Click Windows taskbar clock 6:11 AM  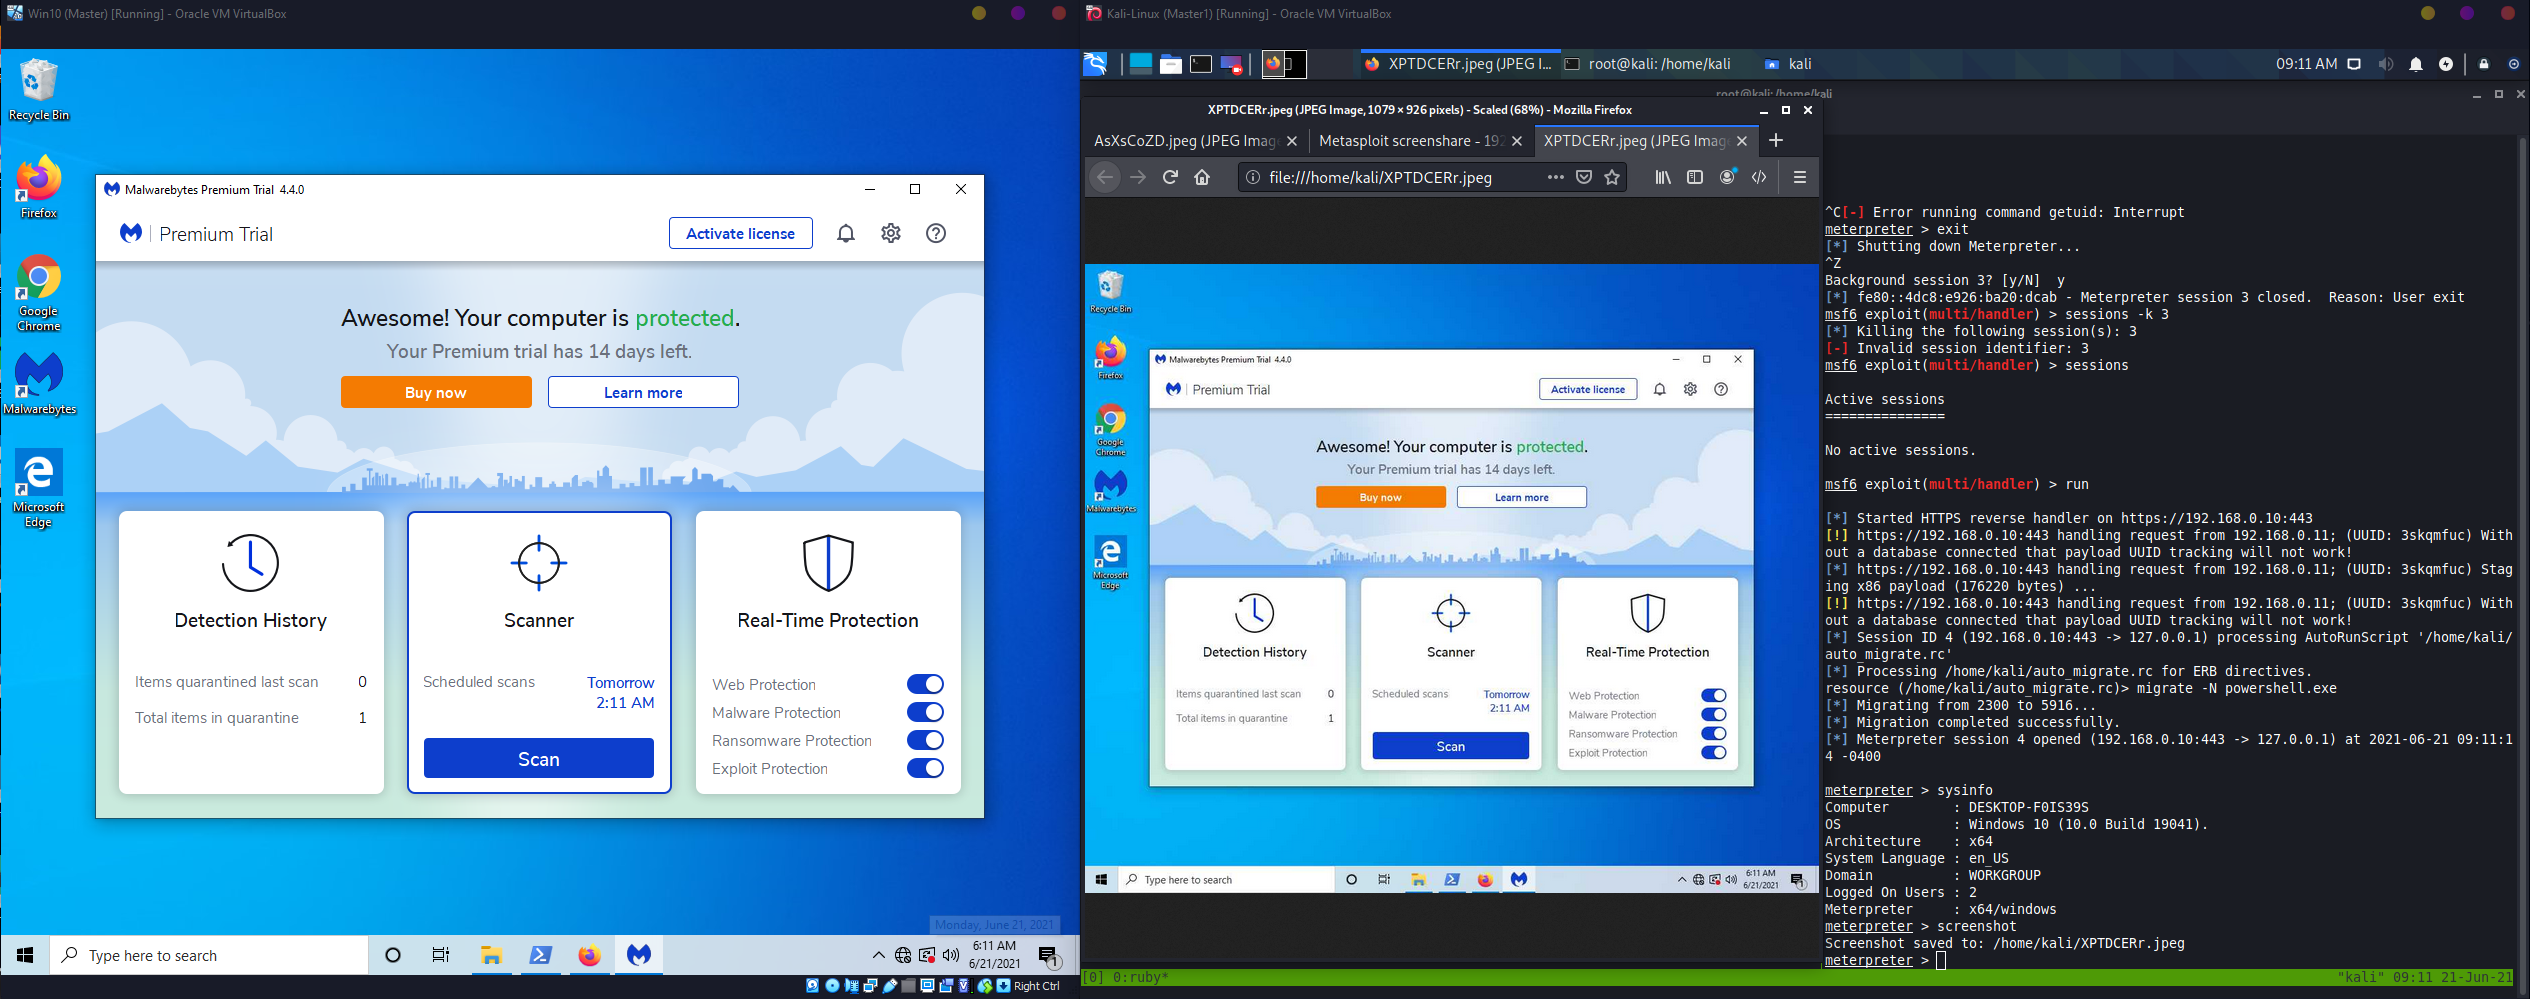coord(994,955)
